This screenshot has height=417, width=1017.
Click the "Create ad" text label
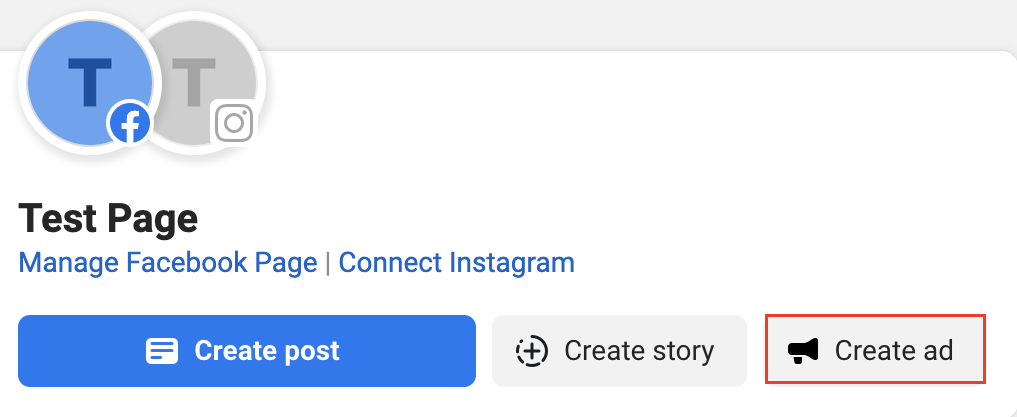(x=894, y=351)
